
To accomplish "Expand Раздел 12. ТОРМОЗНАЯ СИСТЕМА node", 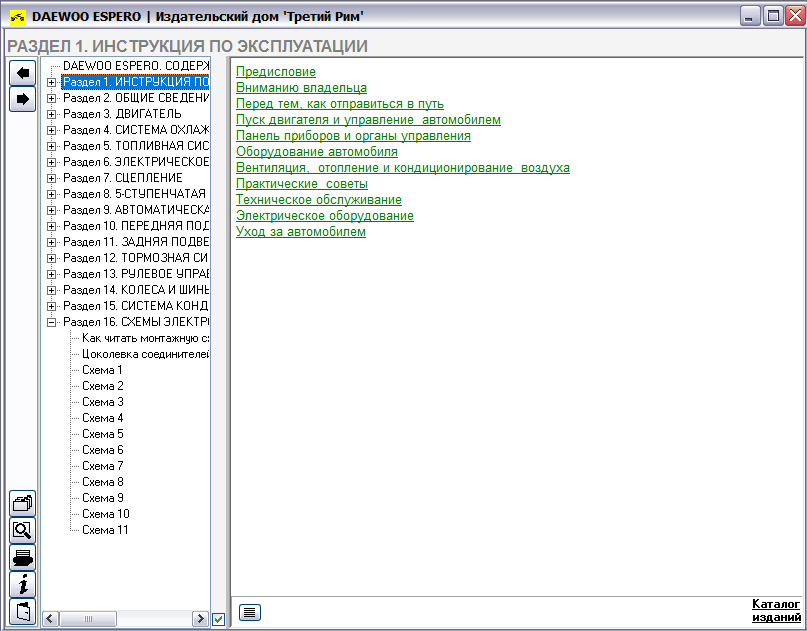I will click(x=51, y=258).
